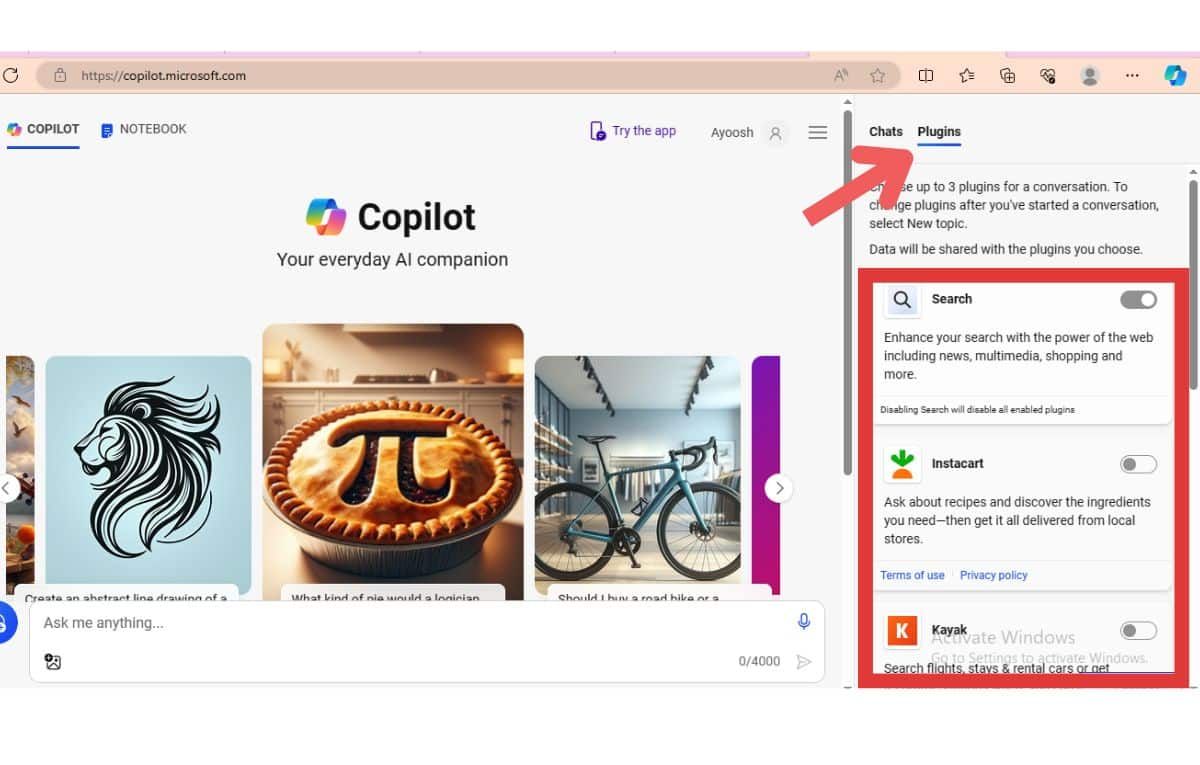Enable the Search plugin
The width and height of the screenshot is (1200, 765).
(x=1138, y=299)
